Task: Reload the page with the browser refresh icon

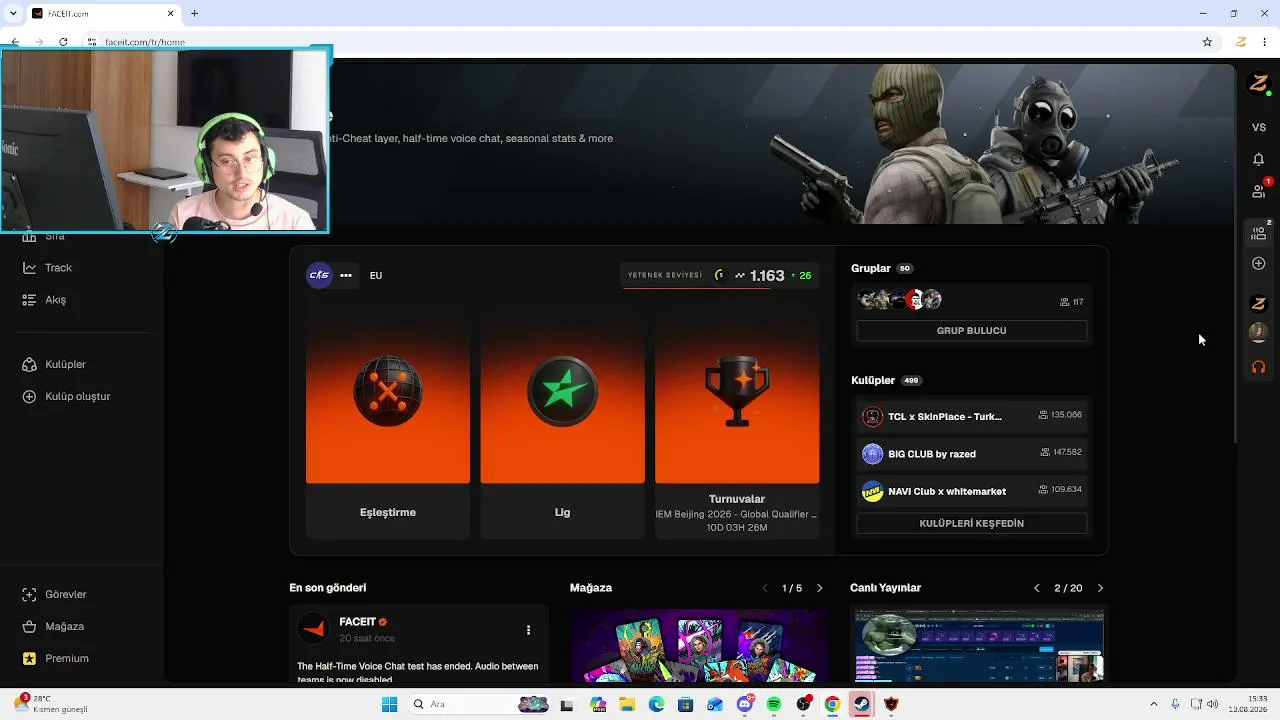Action: [63, 42]
